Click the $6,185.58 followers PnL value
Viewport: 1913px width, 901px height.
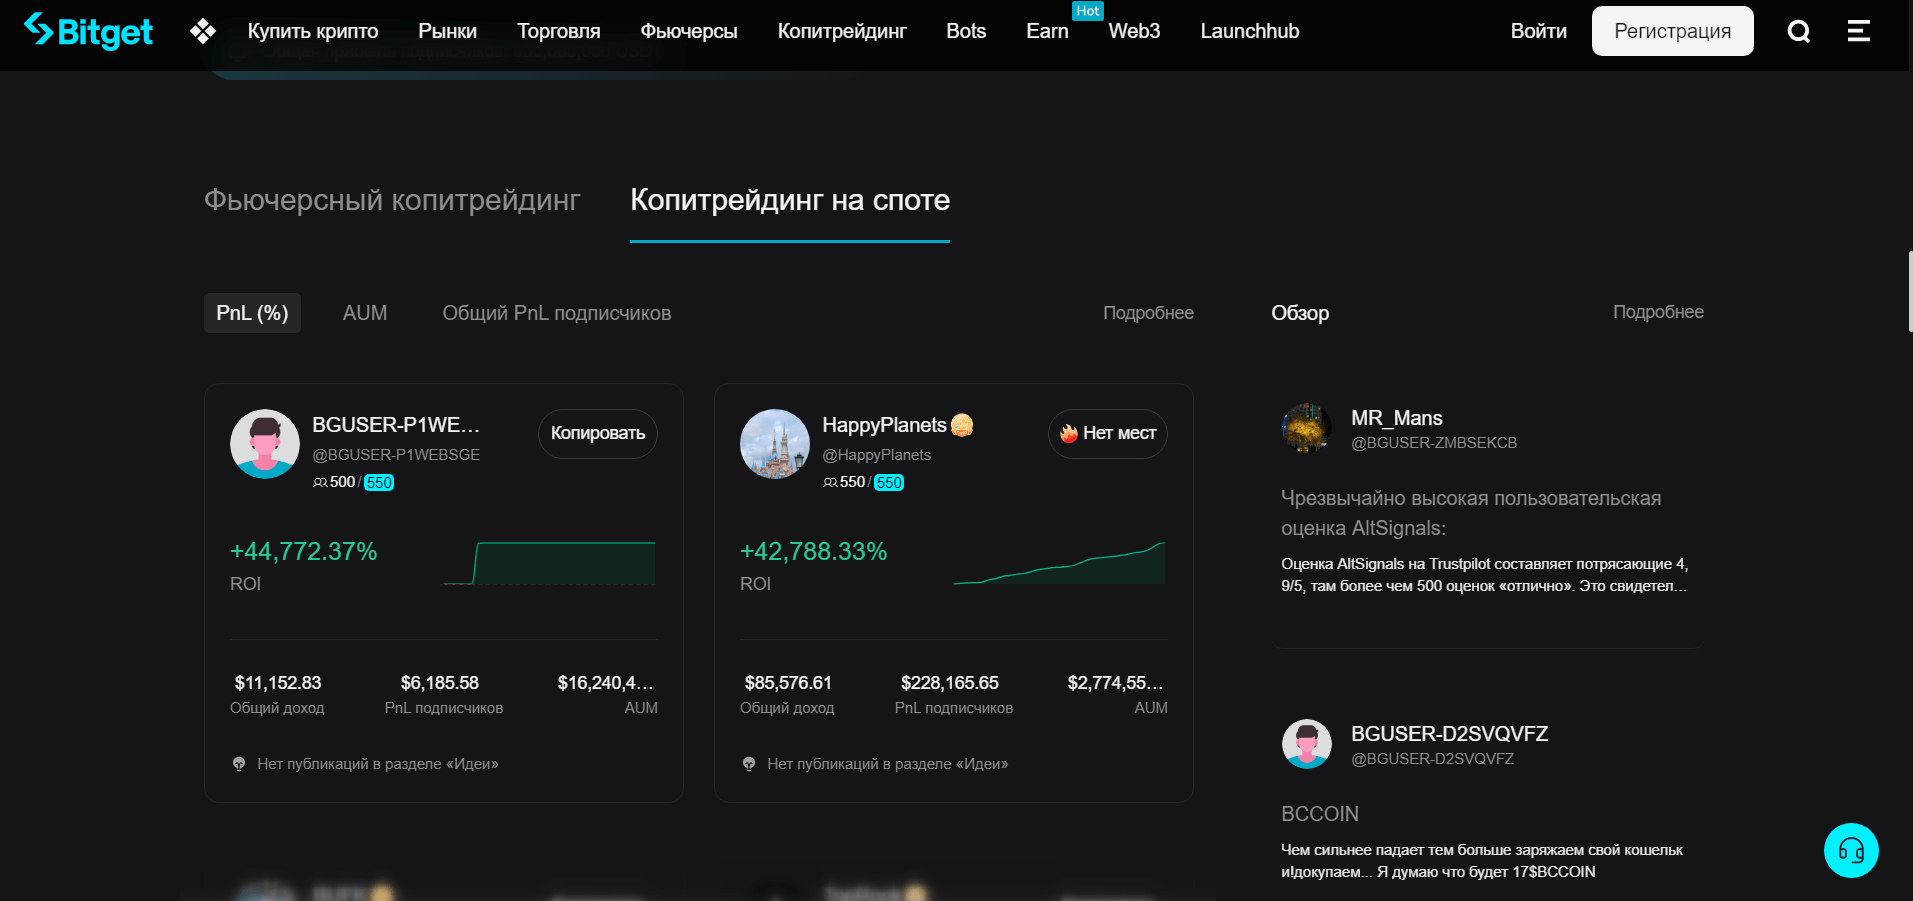click(440, 683)
